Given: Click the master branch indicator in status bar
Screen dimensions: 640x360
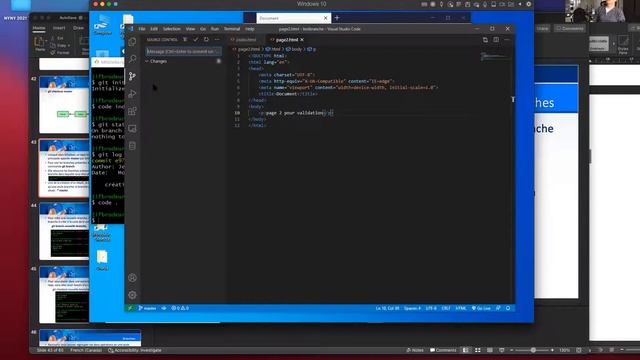Looking at the screenshot, I should [147, 308].
